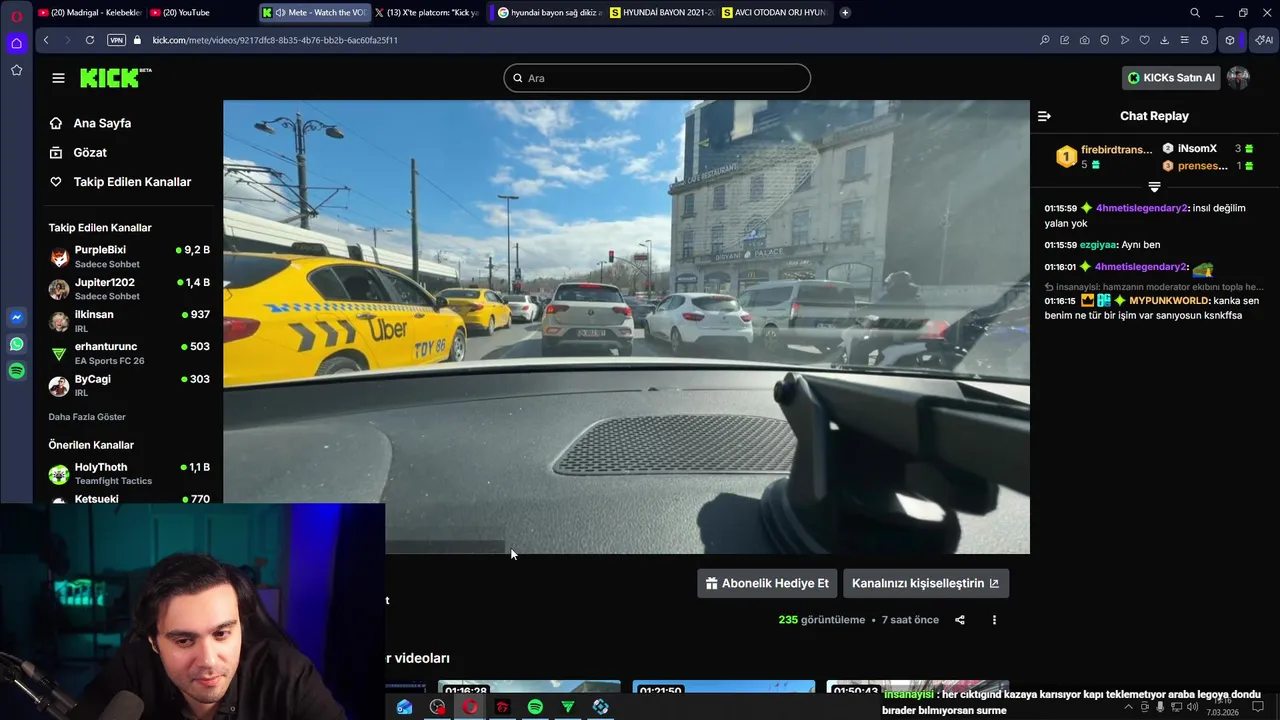Open Gözat browse page
1280x720 pixels.
click(x=90, y=152)
